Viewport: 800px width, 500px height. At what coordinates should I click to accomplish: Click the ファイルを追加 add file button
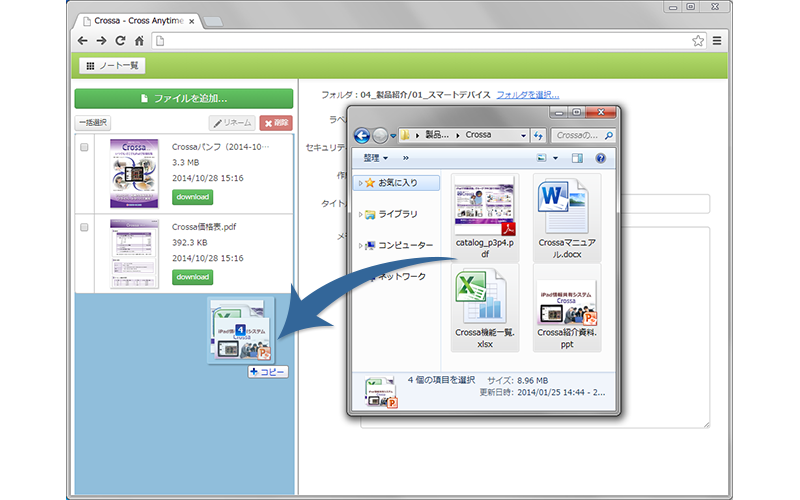(184, 98)
